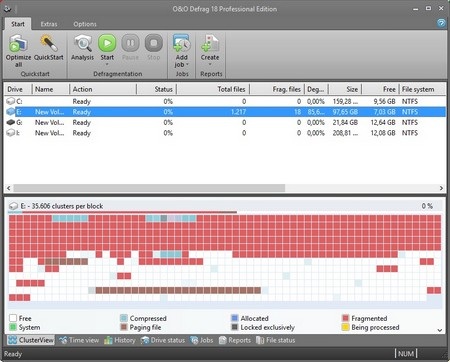The height and width of the screenshot is (362, 450).
Task: Click the horizontal scrollbar thumb in drive list
Action: pos(149,188)
